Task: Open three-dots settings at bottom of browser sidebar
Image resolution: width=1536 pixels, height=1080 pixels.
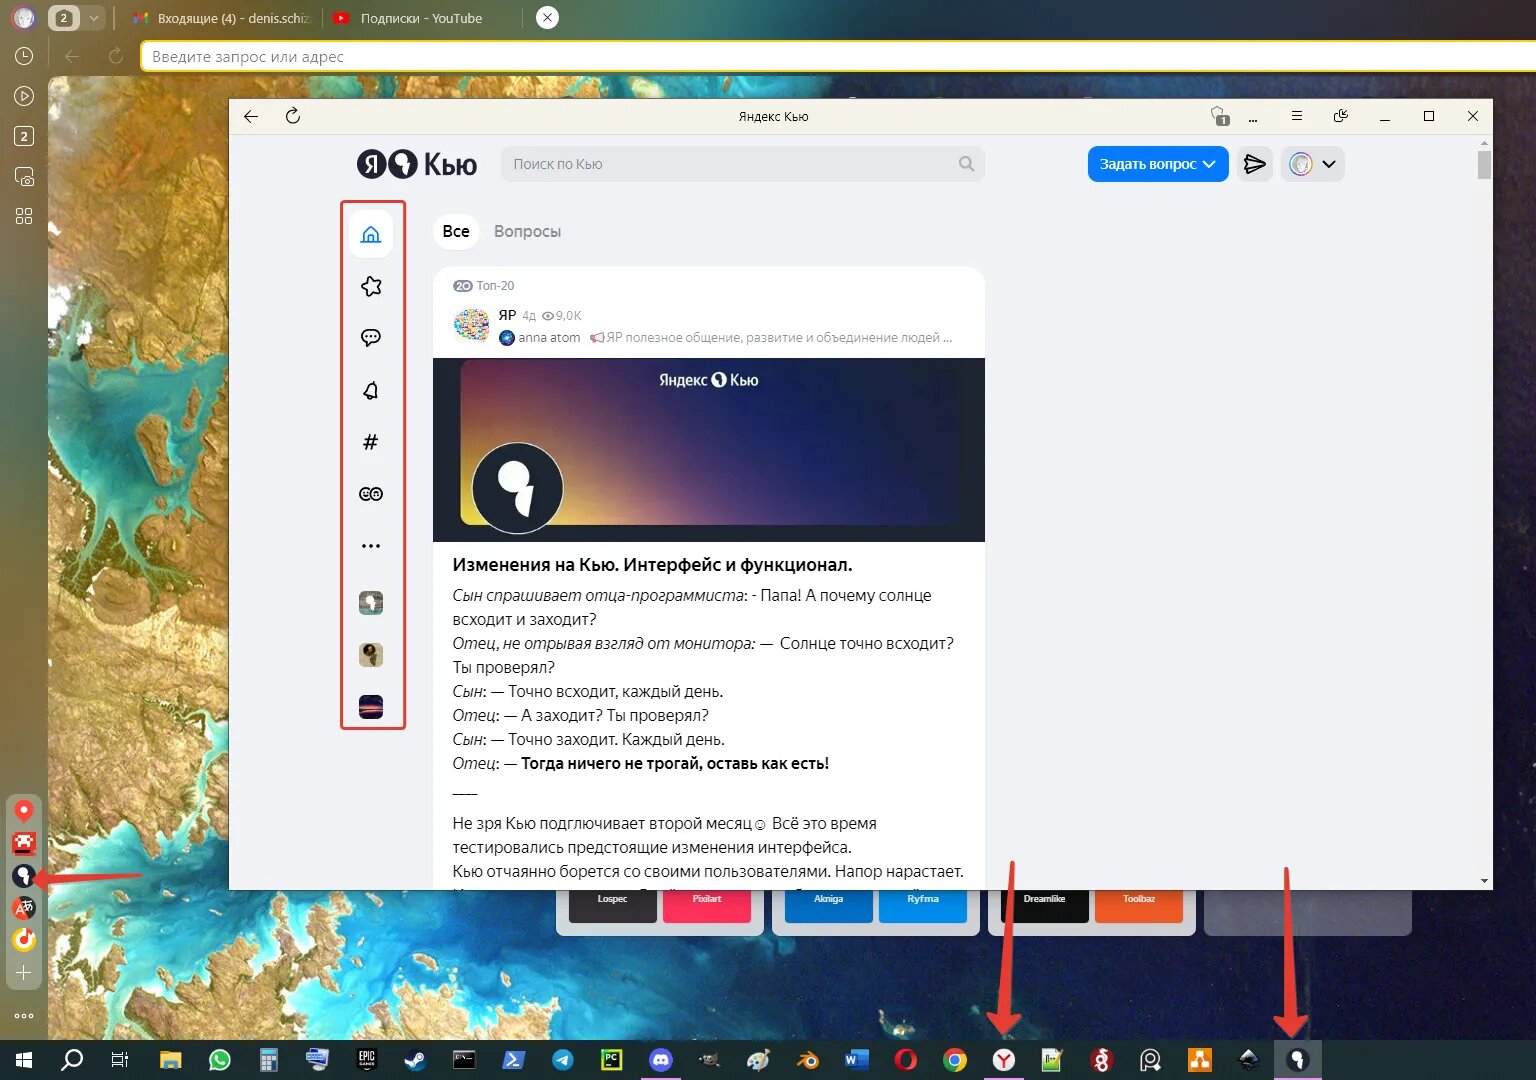Action: 24,1016
